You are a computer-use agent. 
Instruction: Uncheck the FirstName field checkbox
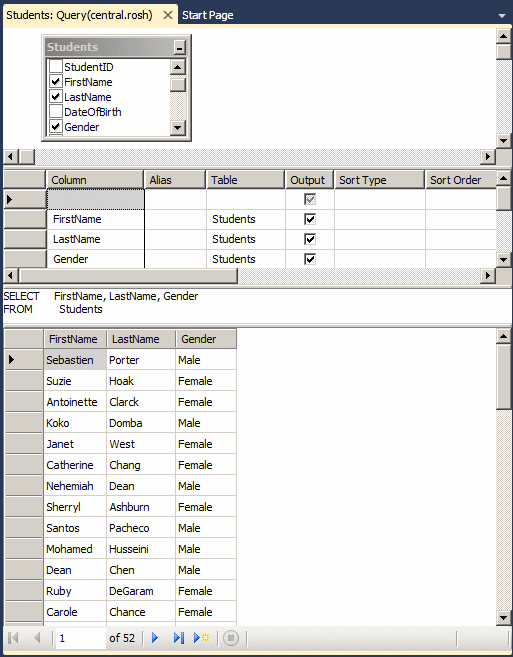click(55, 81)
